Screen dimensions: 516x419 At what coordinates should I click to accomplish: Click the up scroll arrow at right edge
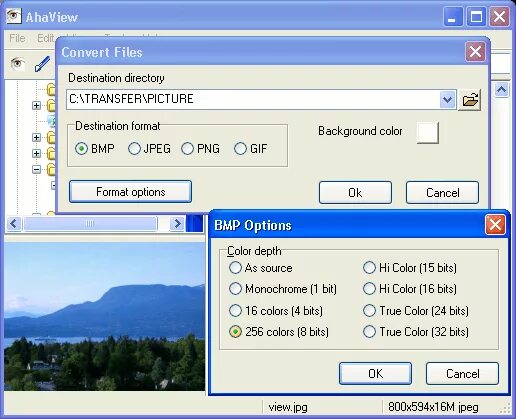(502, 89)
